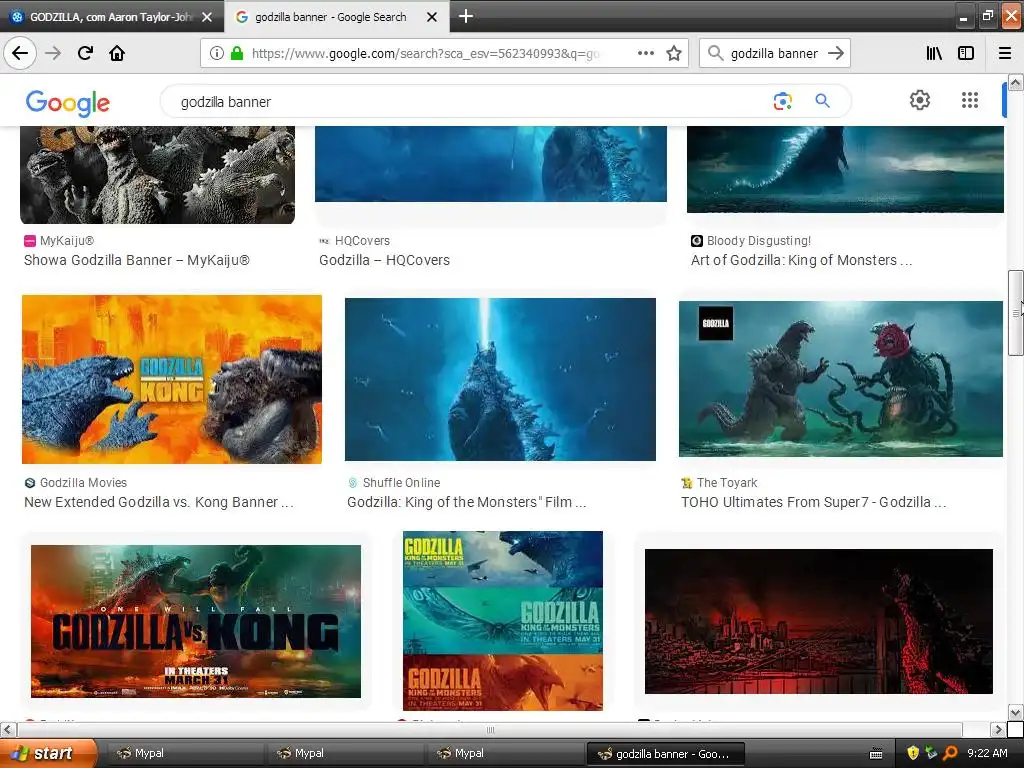
Task: View the secure connection padlock details
Action: (x=236, y=54)
